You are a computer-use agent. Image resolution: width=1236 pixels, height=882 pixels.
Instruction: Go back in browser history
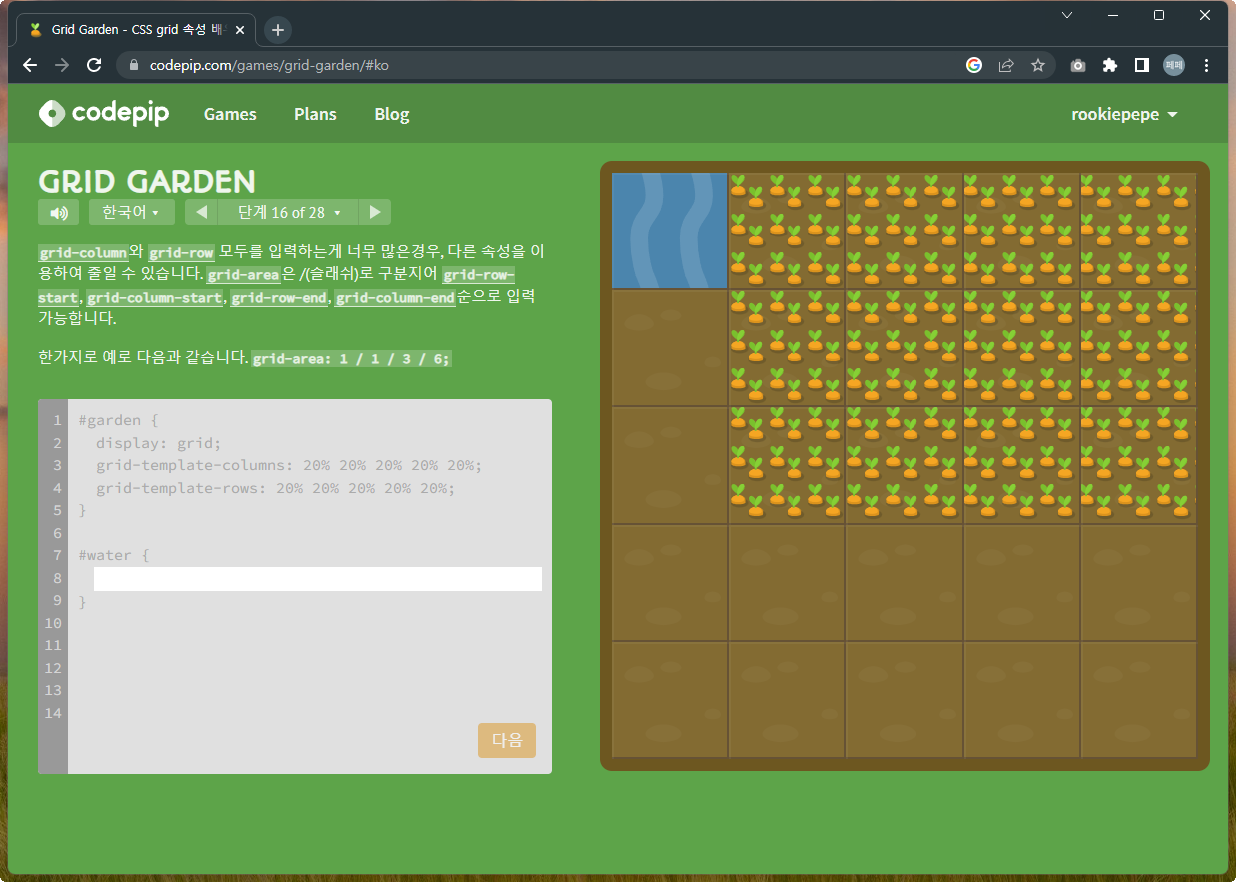pyautogui.click(x=30, y=65)
